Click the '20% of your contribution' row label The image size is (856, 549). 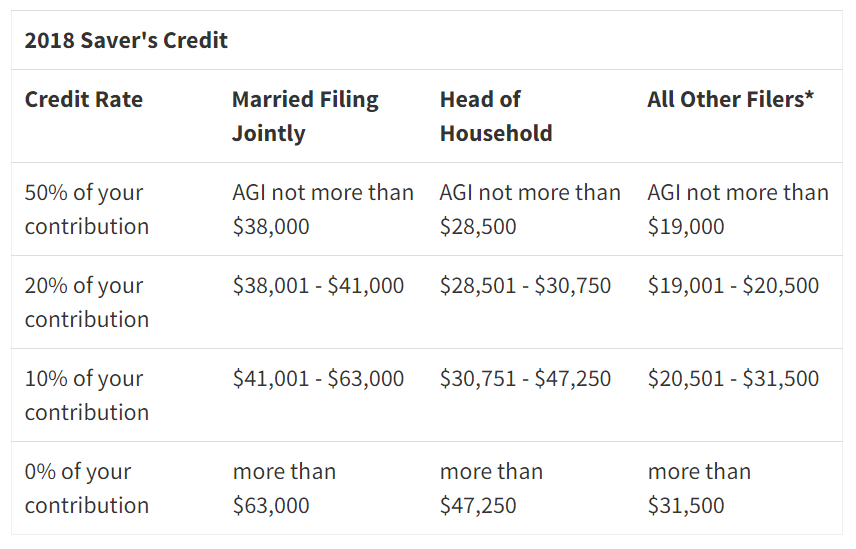86,302
